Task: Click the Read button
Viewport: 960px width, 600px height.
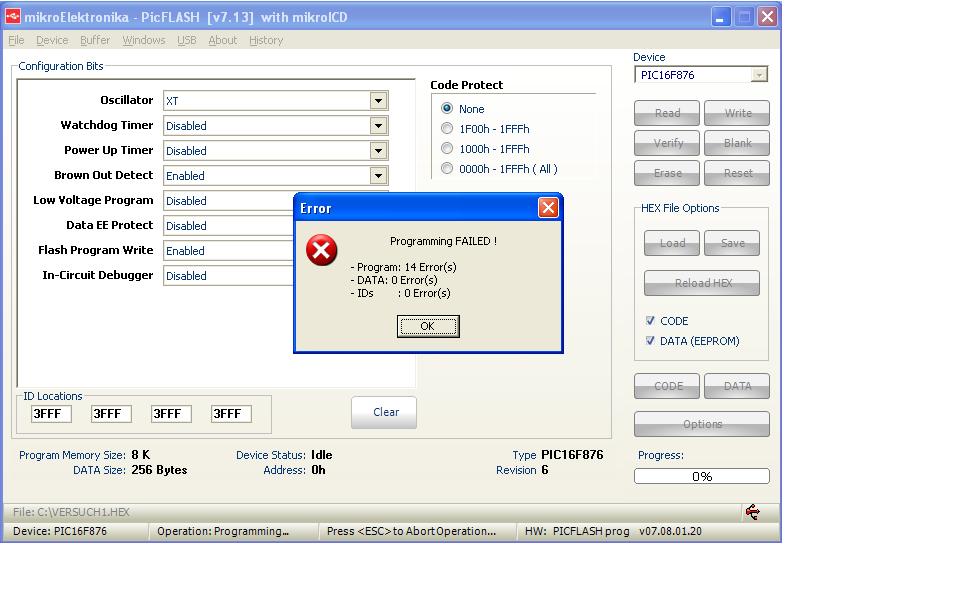Action: click(x=667, y=113)
